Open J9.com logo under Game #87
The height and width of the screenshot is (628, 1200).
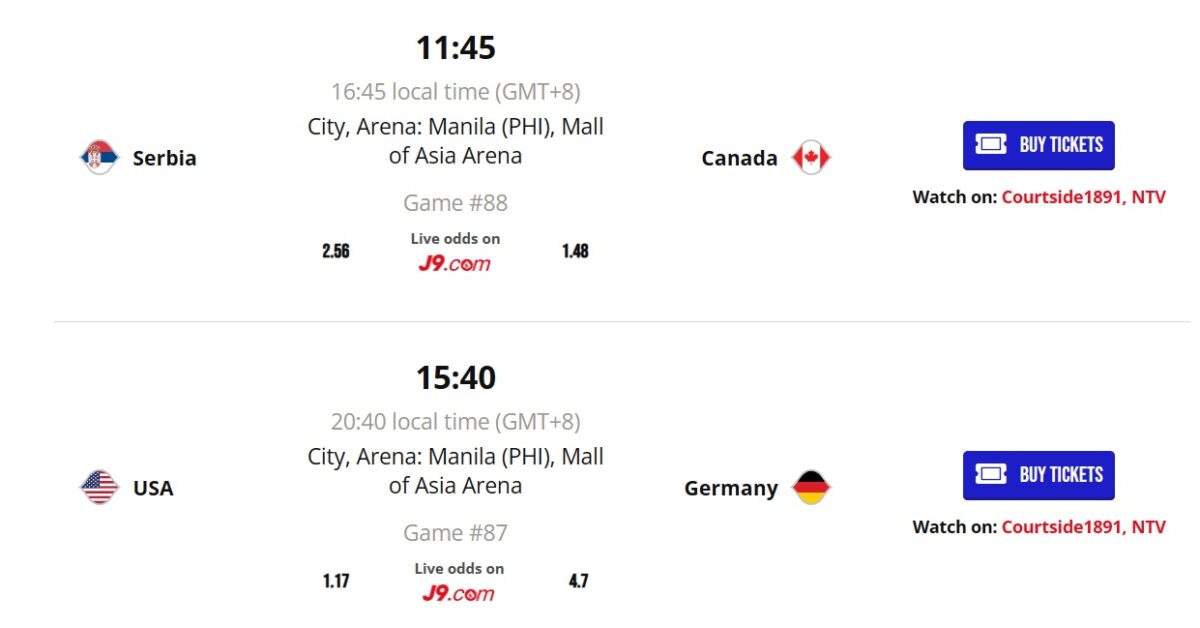click(458, 594)
